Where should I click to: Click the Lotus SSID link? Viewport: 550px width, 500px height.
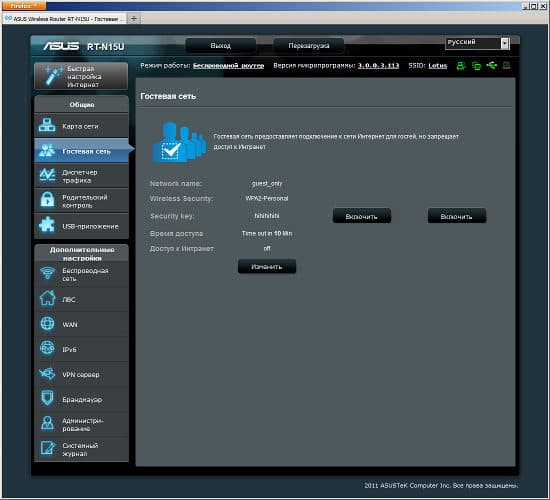pyautogui.click(x=437, y=66)
